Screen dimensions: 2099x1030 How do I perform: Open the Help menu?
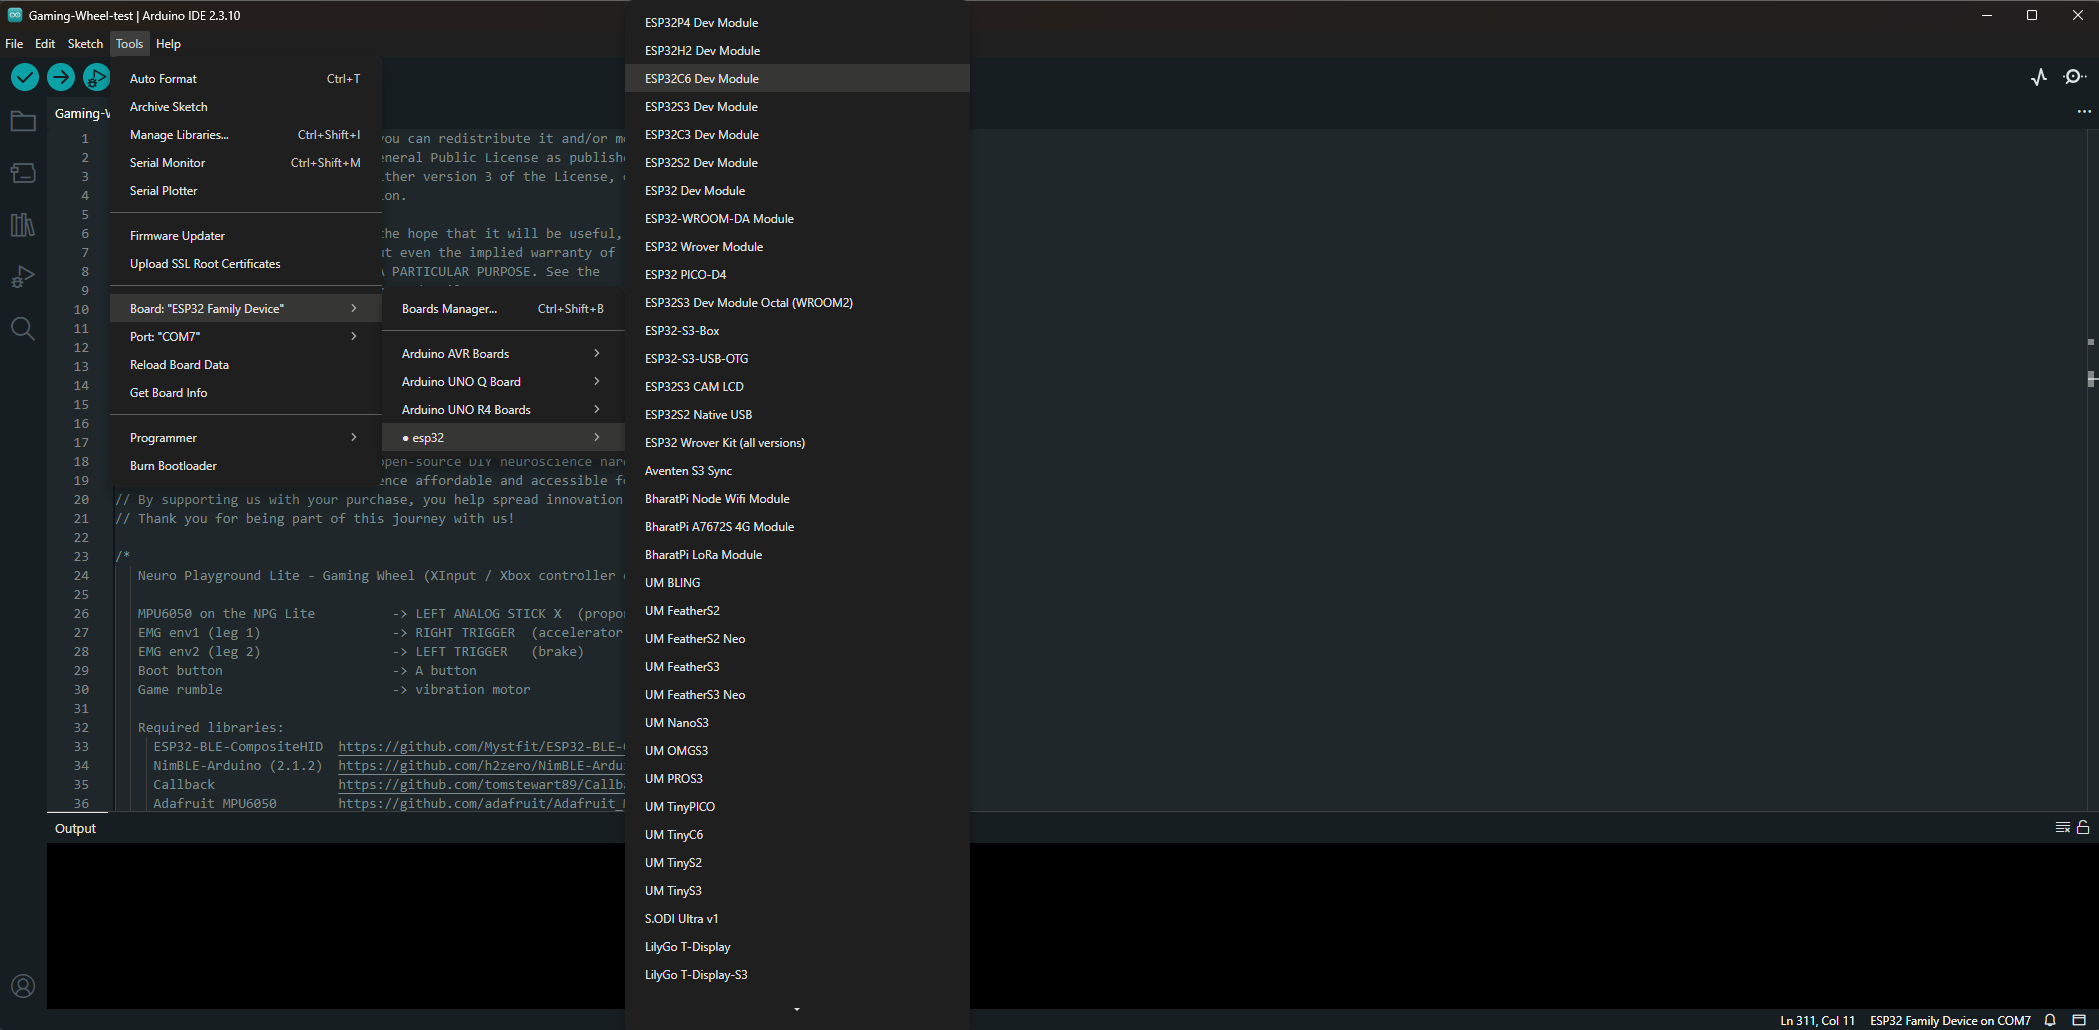click(168, 43)
